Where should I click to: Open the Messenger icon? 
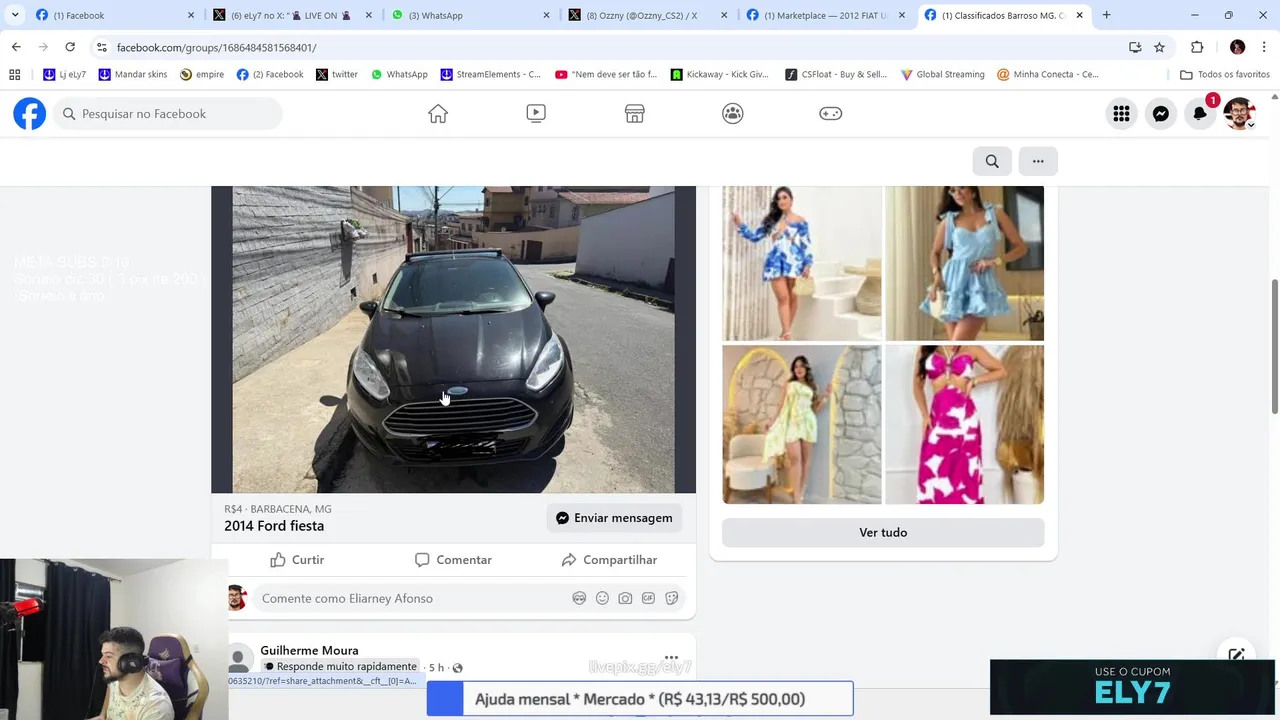point(1160,114)
